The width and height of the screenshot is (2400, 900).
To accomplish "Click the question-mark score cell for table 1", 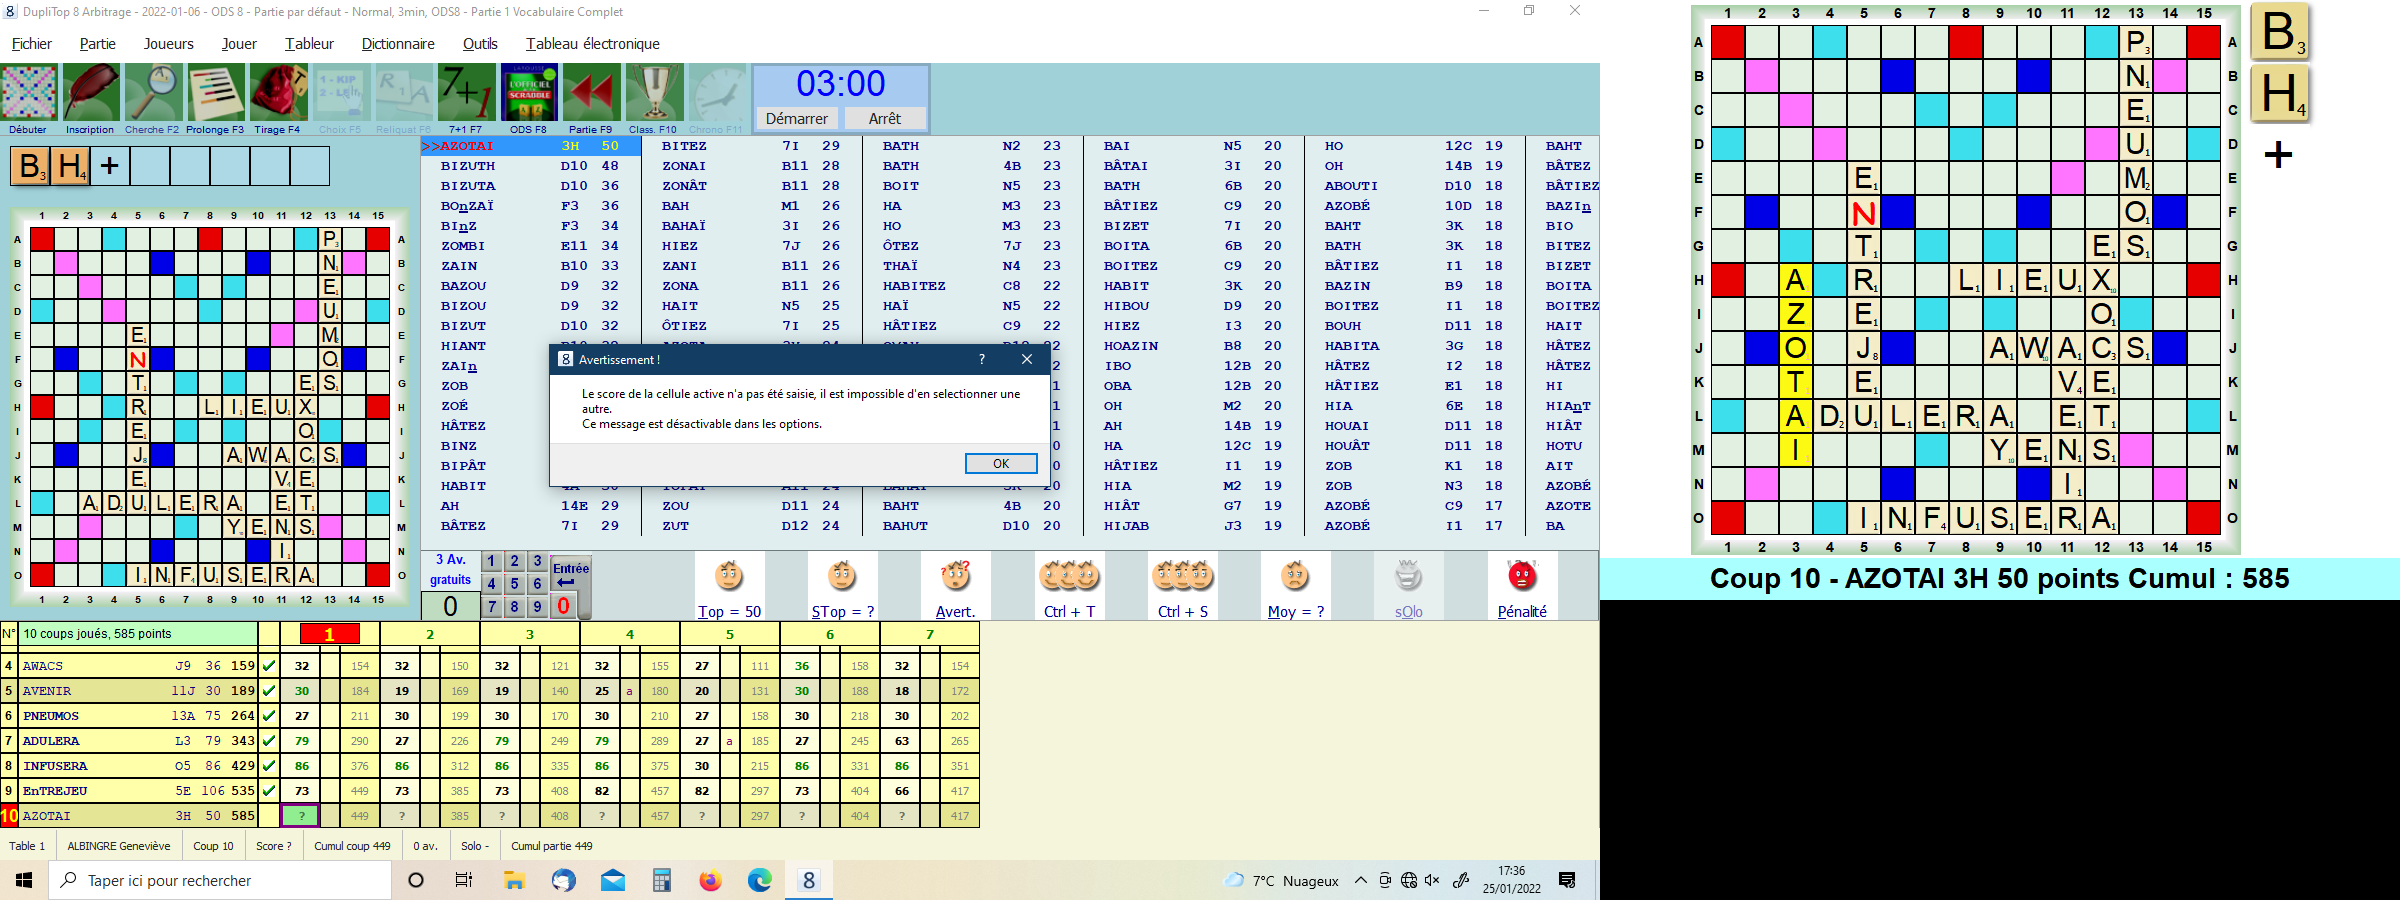I will pos(301,816).
